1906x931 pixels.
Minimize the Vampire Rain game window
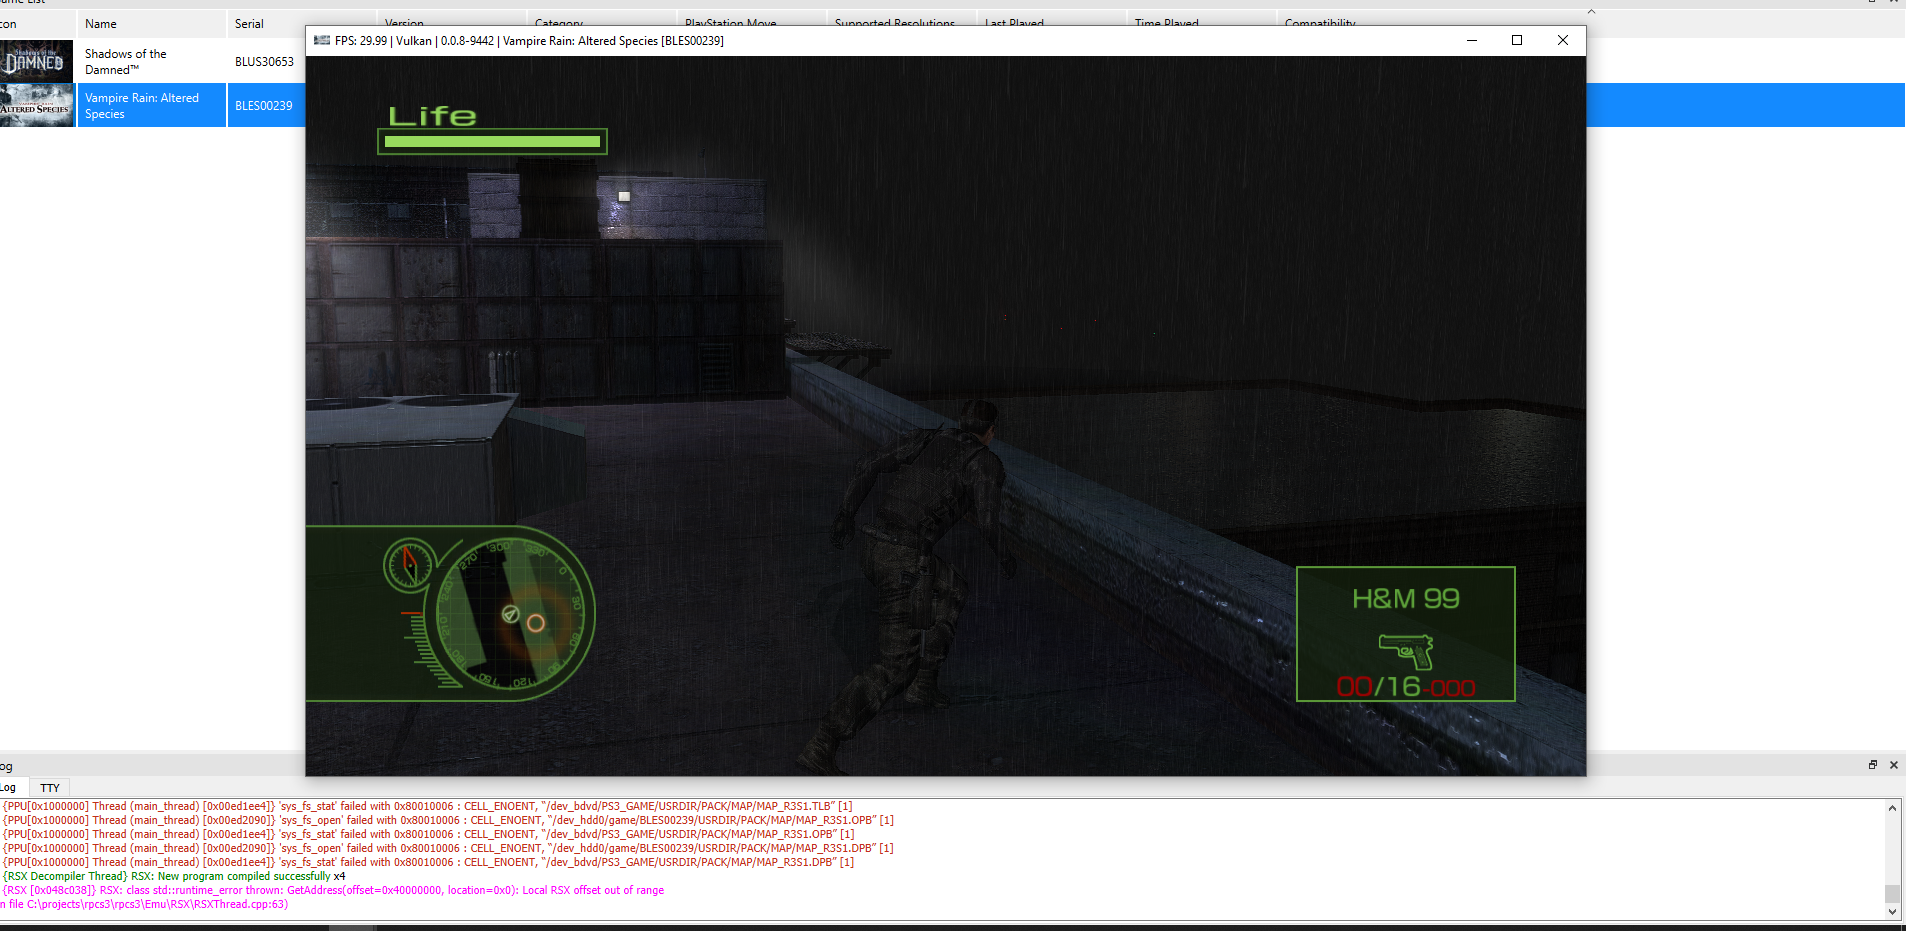pyautogui.click(x=1472, y=40)
